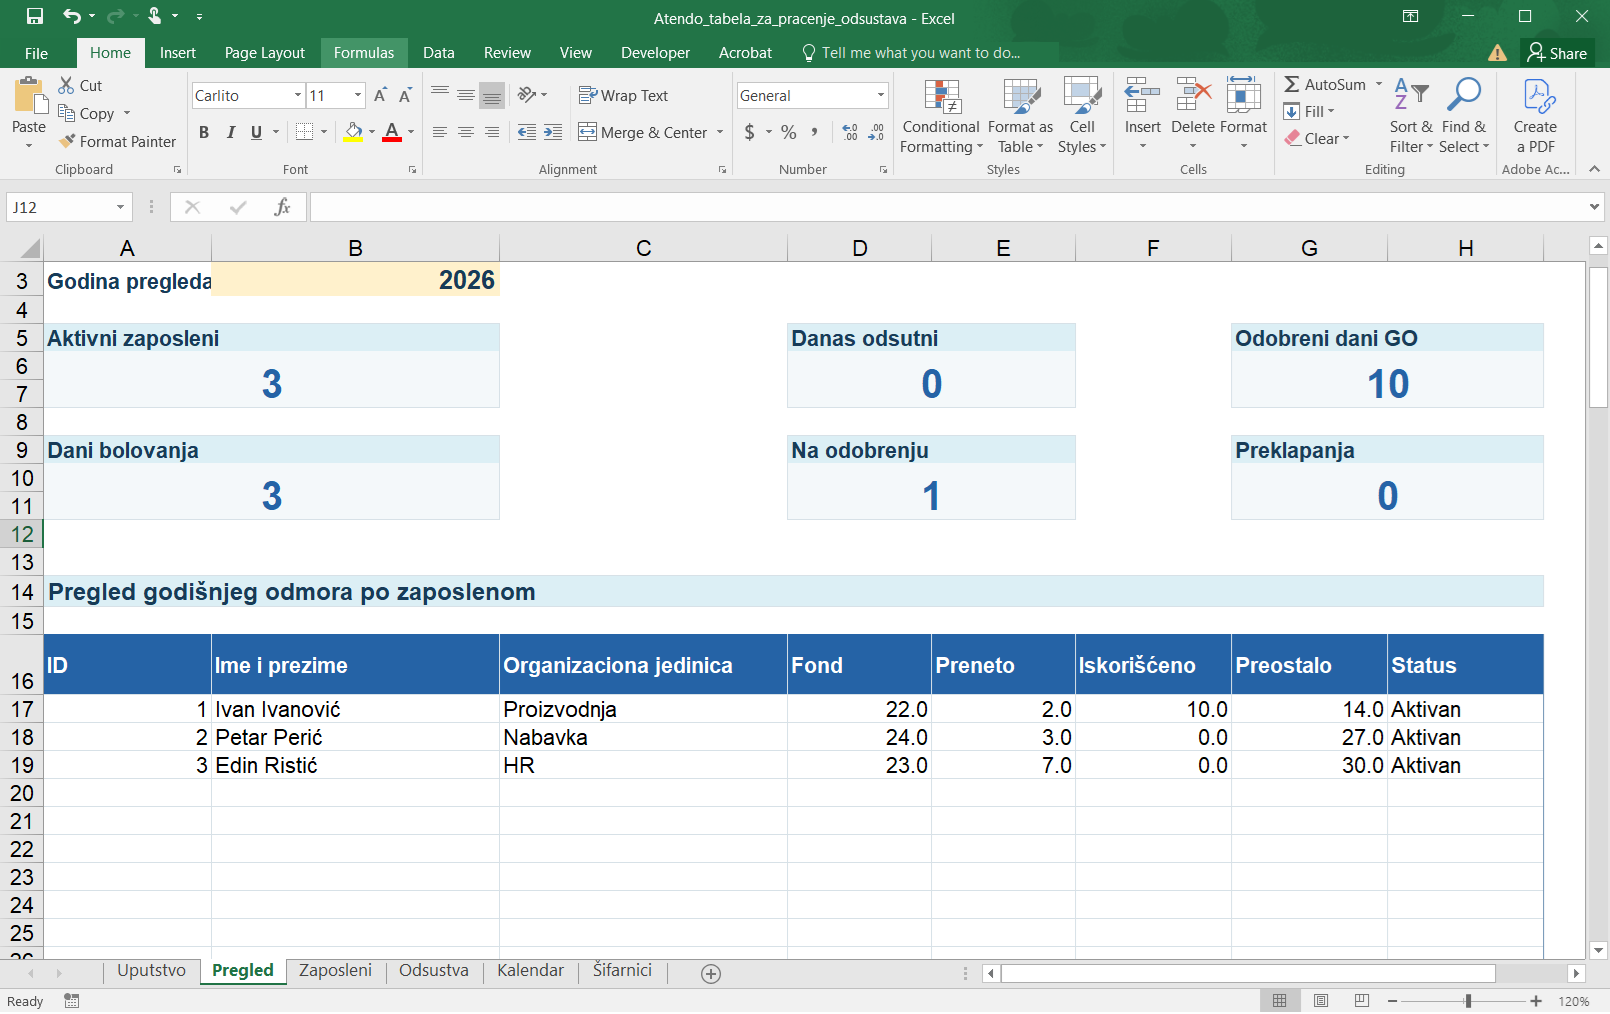Toggle Merge & Center
Image resolution: width=1610 pixels, height=1014 pixels.
pos(643,132)
